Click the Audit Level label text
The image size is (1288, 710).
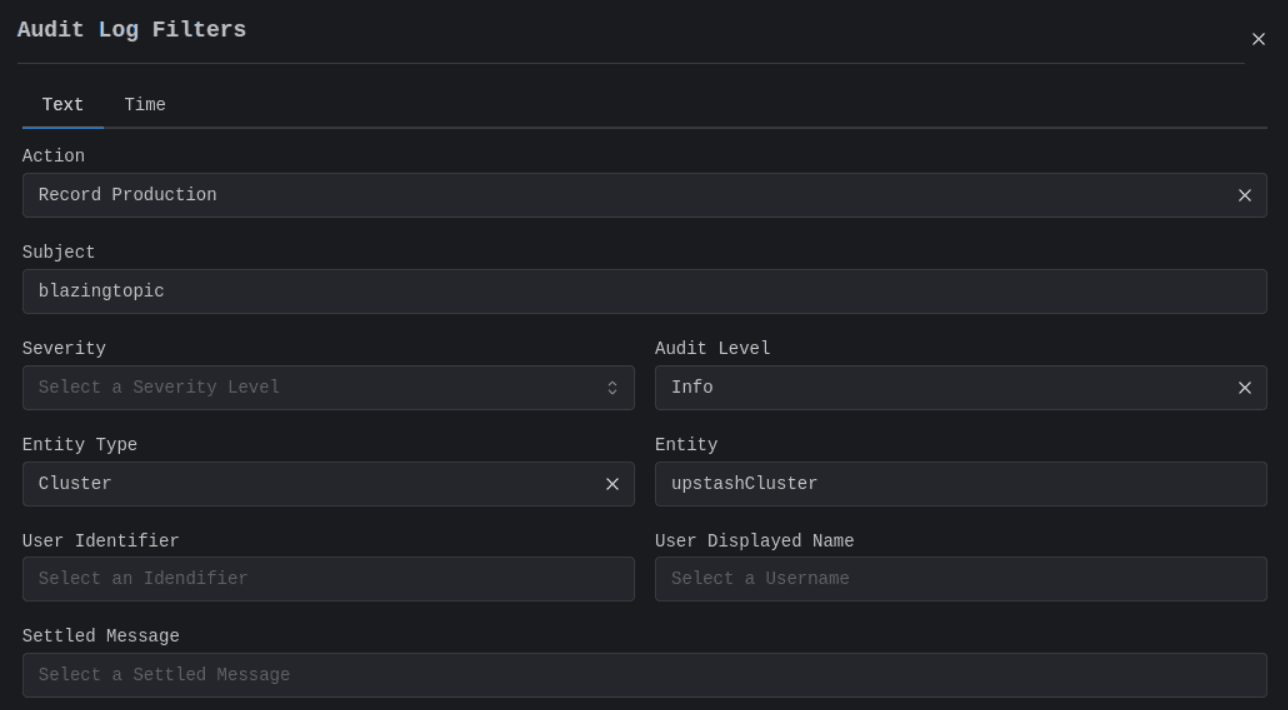pos(712,349)
